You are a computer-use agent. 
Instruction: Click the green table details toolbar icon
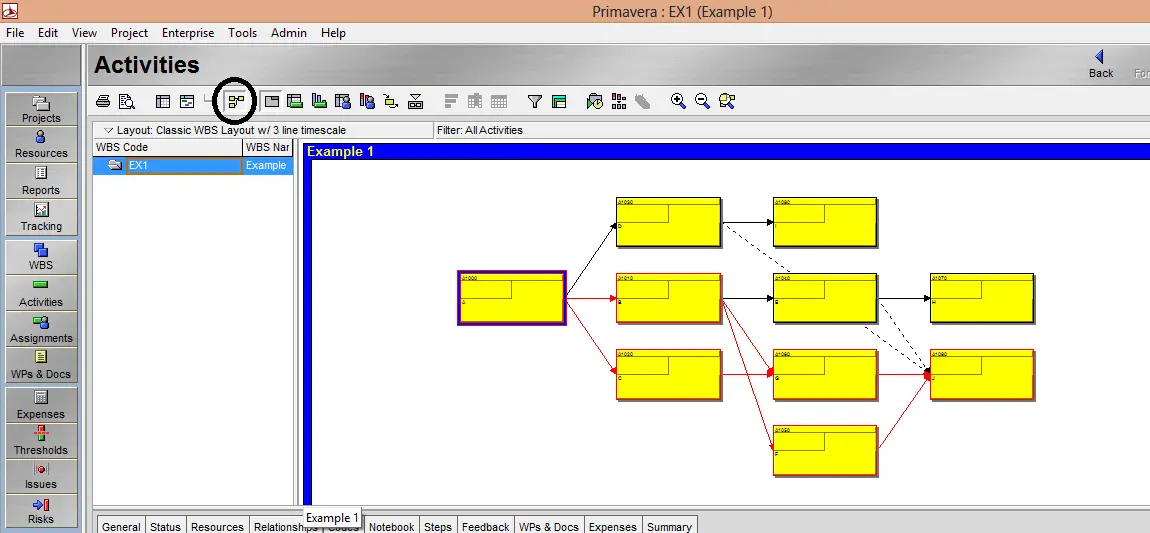295,102
